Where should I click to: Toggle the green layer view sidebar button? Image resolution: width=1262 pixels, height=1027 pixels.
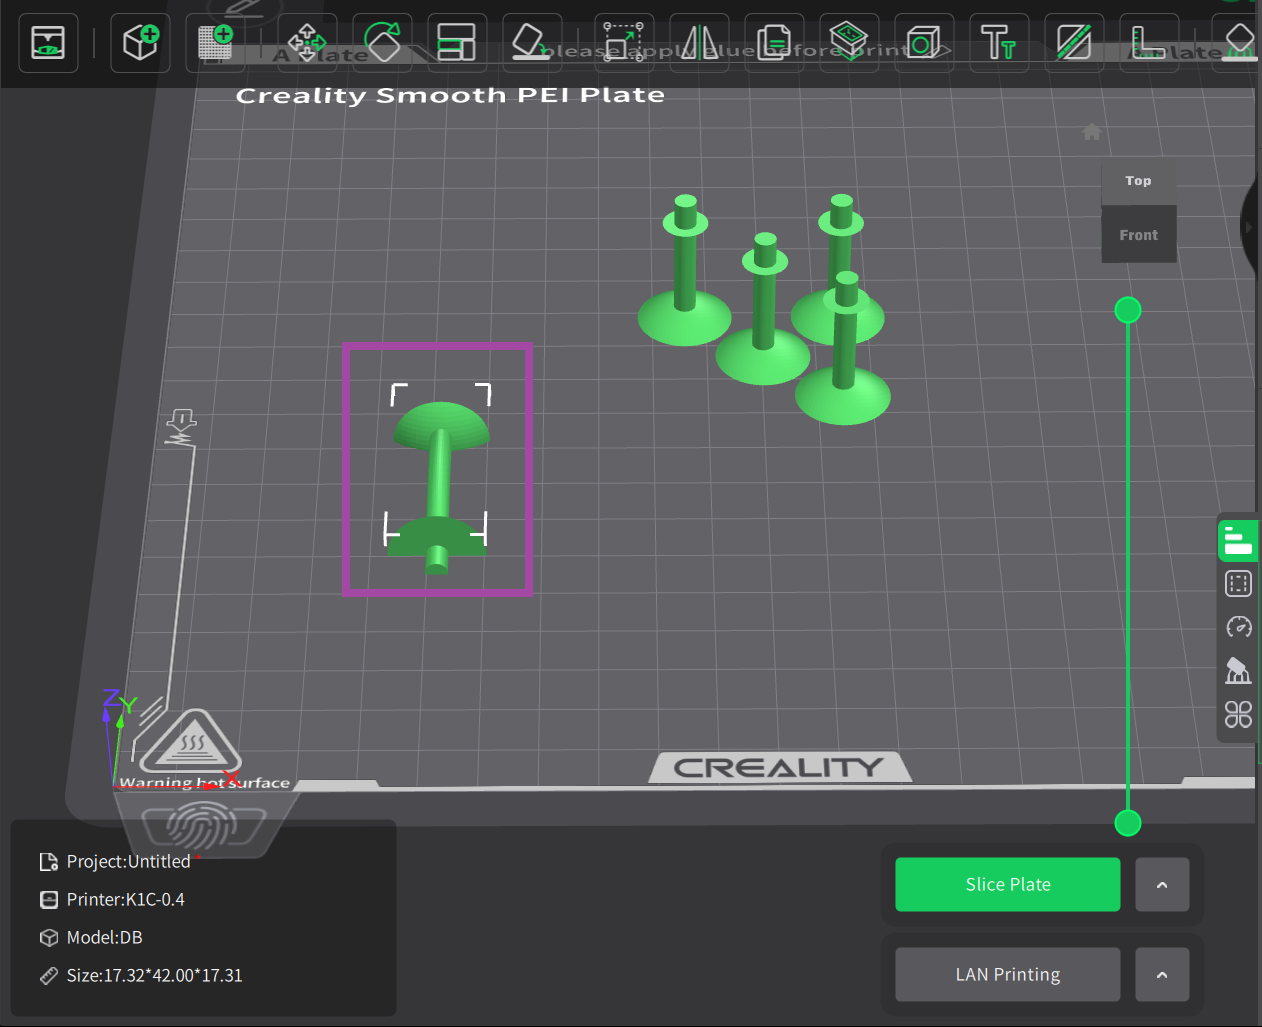[1238, 540]
